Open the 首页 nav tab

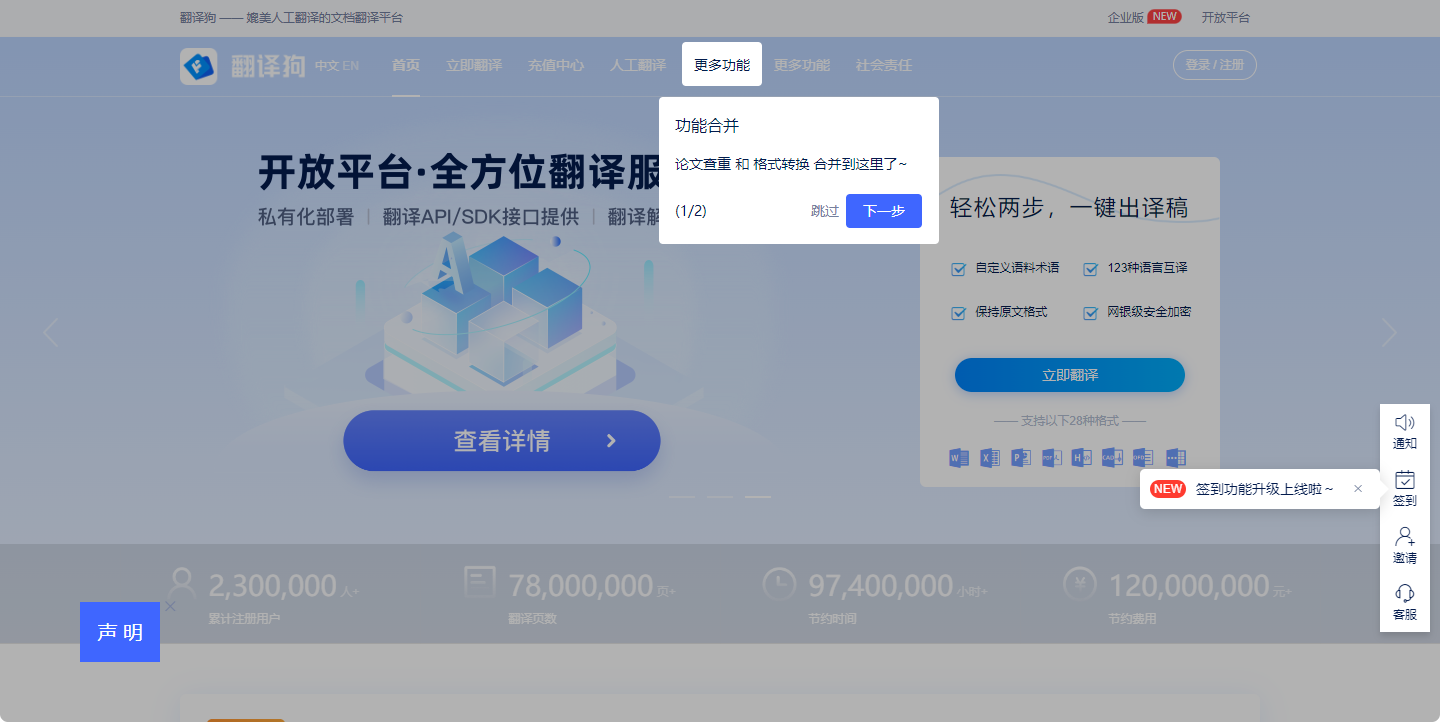click(406, 65)
